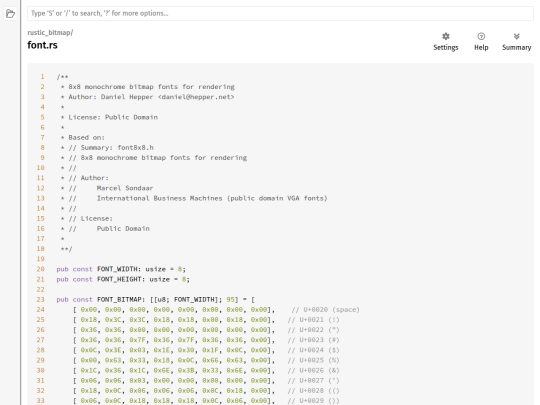Image resolution: width=540 pixels, height=405 pixels.
Task: Click 'International Business Machines' comment line
Action: [x=212, y=198]
